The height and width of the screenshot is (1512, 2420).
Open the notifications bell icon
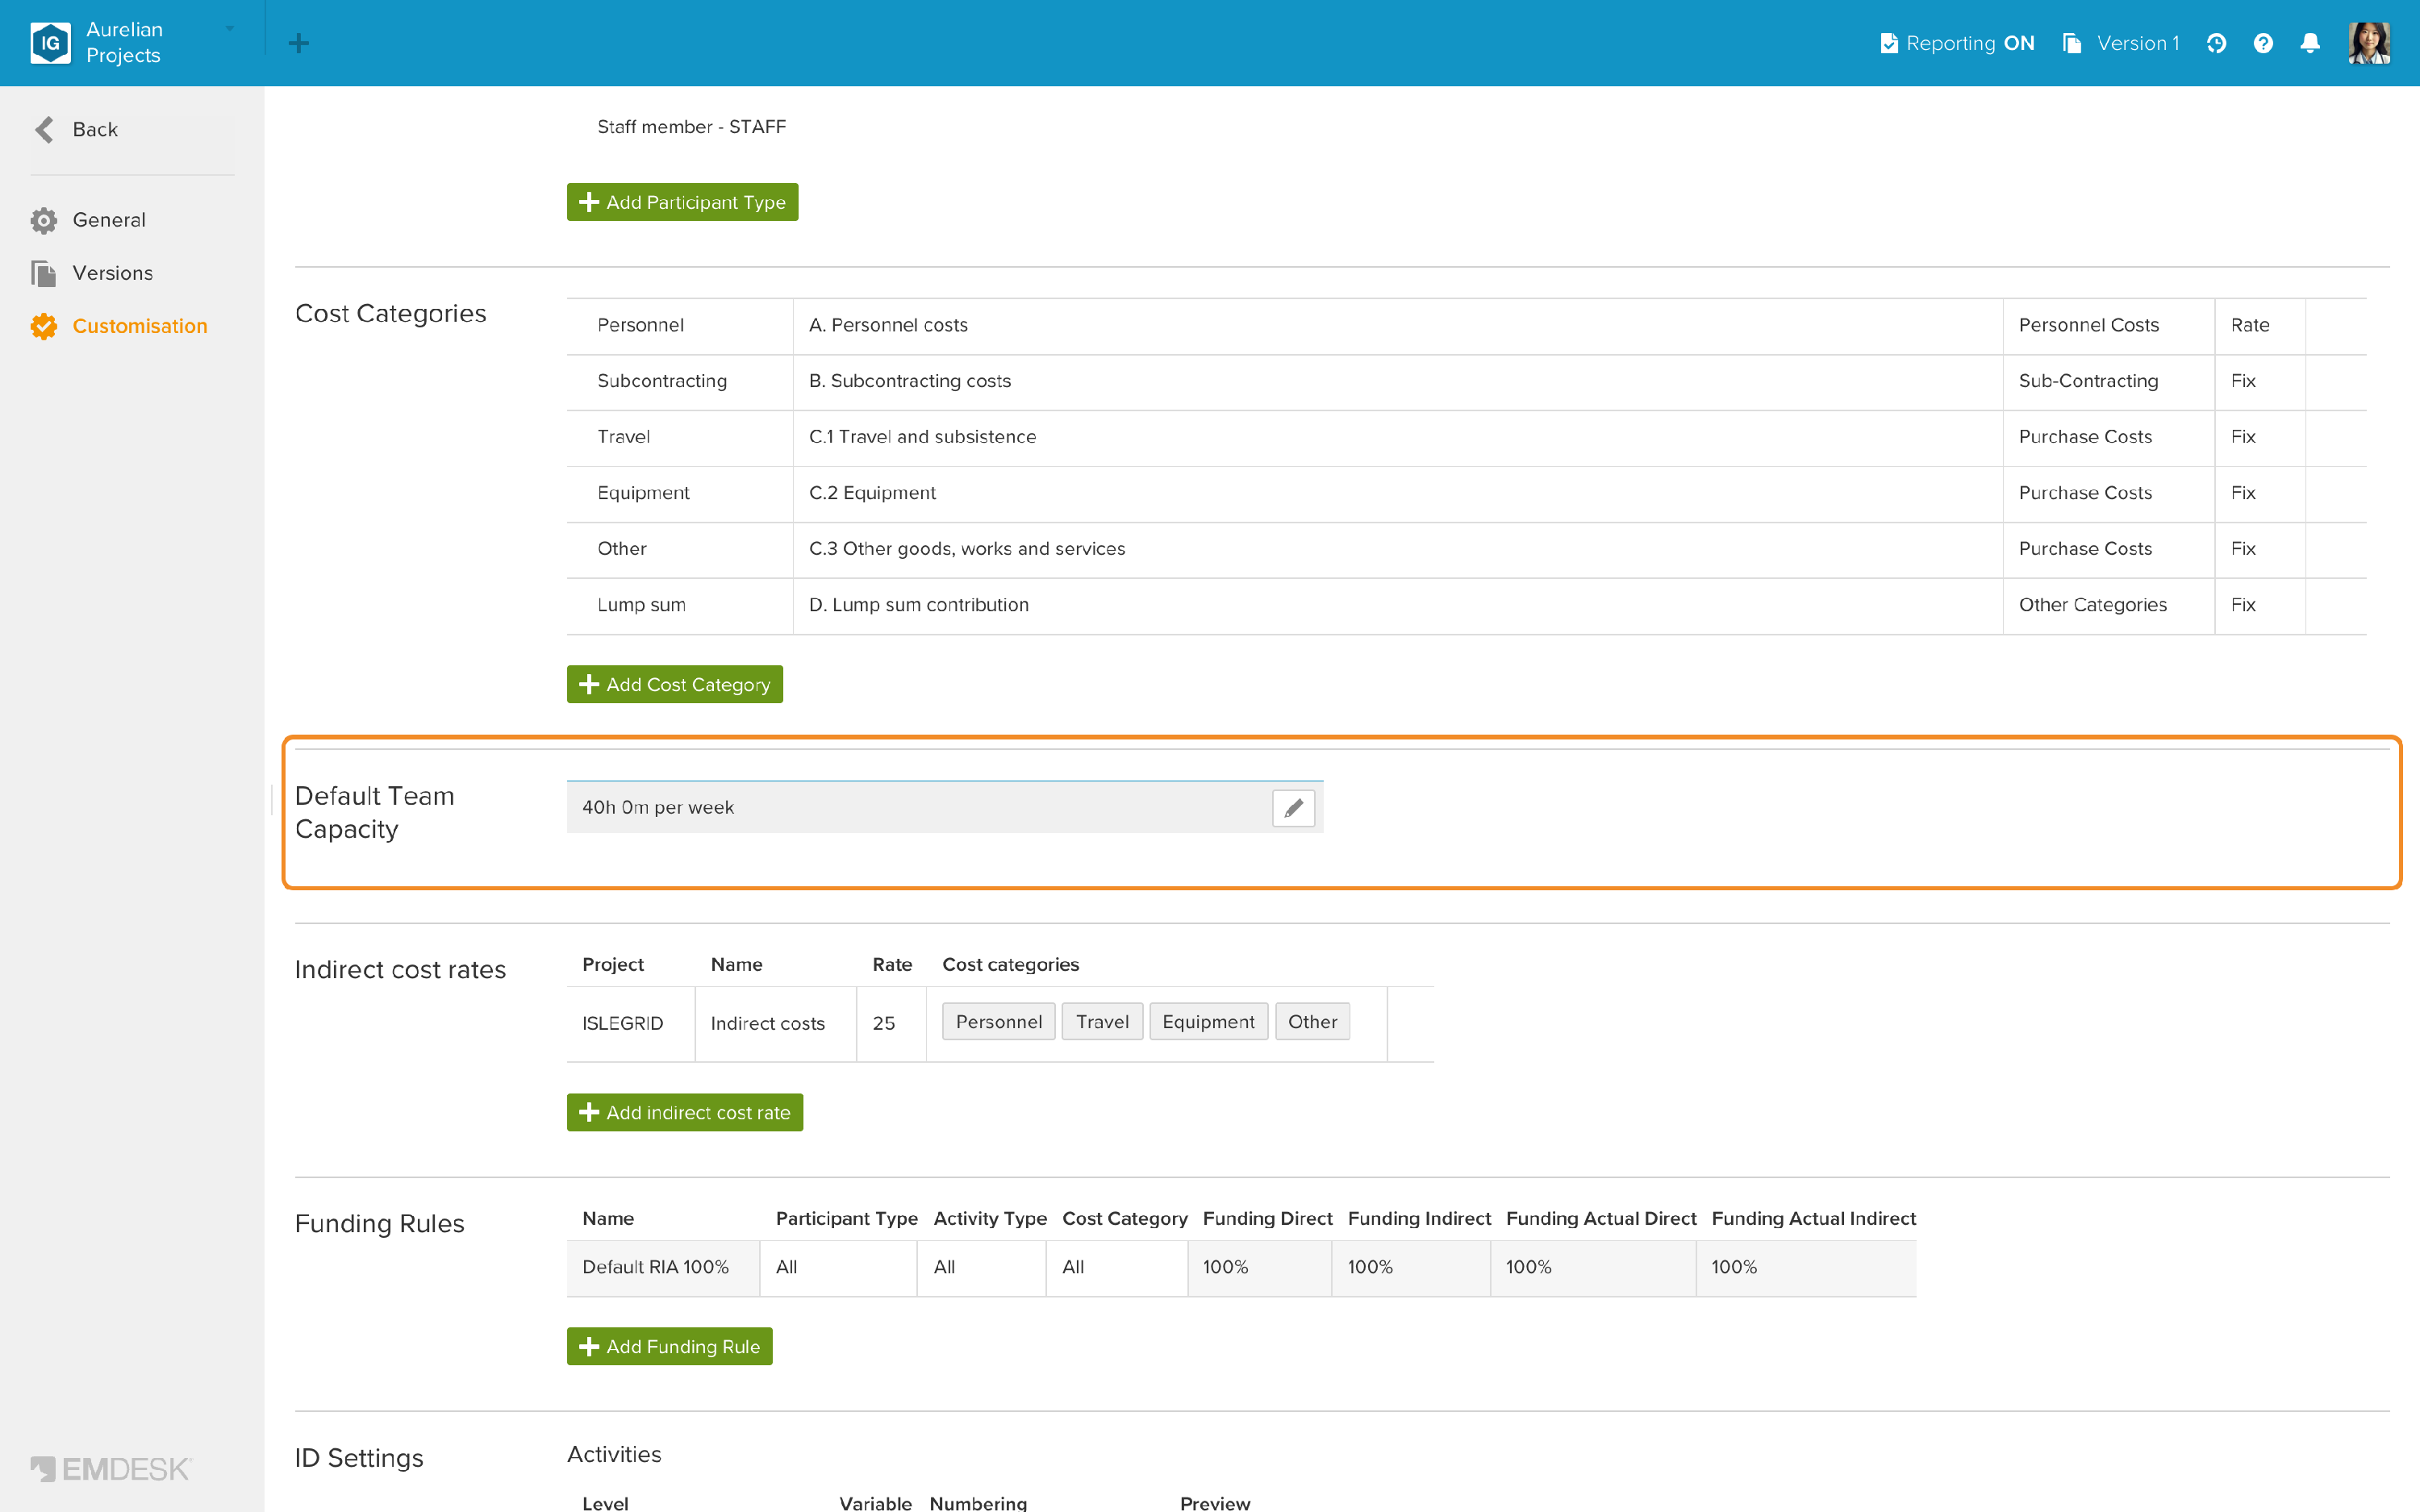point(2310,43)
